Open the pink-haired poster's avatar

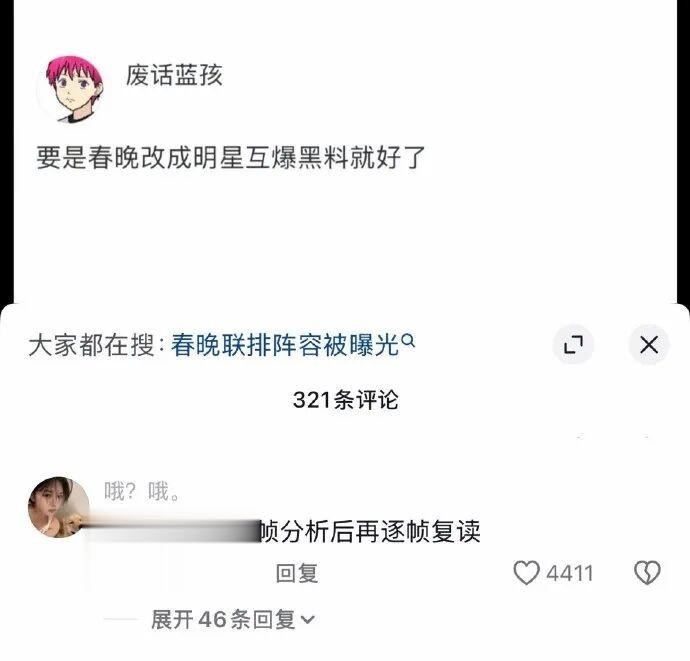(x=73, y=88)
